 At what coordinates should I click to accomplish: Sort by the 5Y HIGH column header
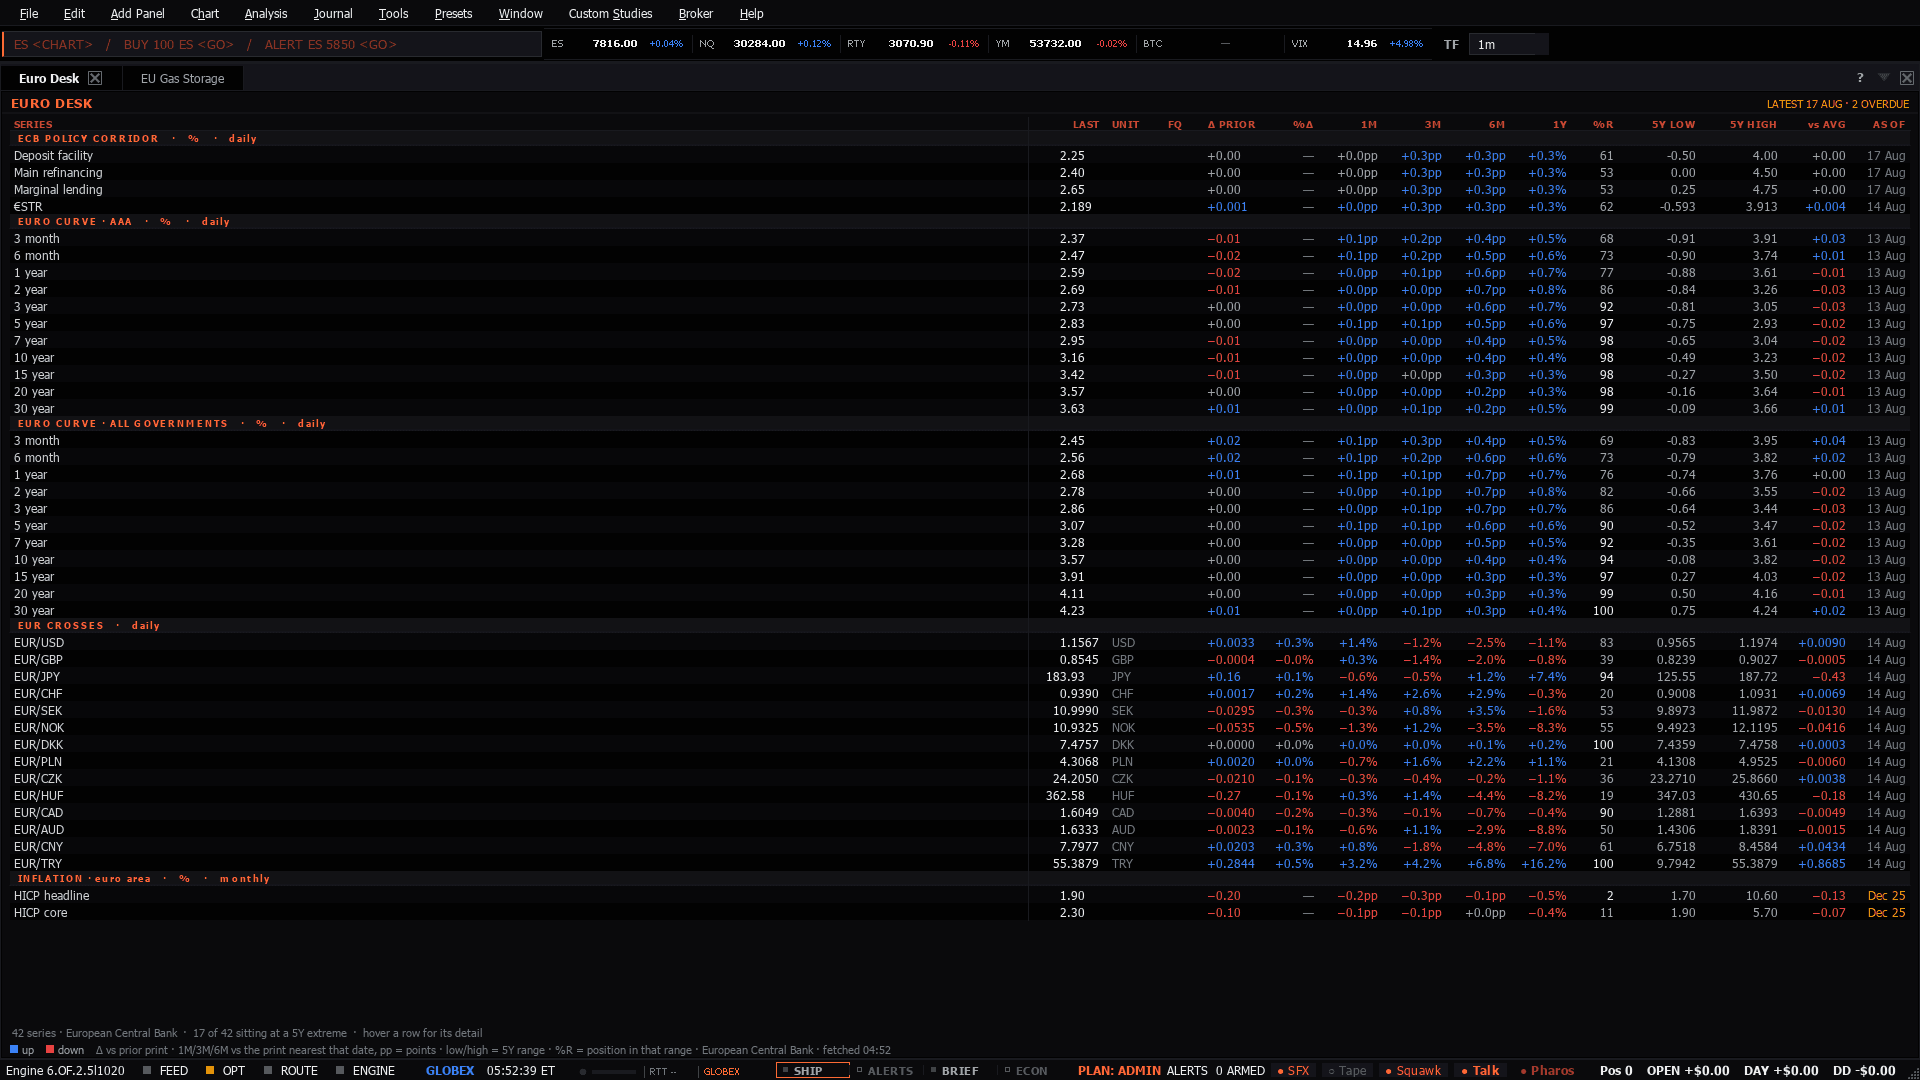tap(1753, 125)
